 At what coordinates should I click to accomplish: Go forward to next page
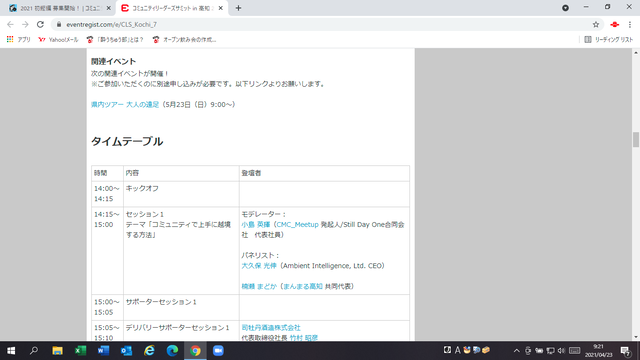[x=25, y=24]
